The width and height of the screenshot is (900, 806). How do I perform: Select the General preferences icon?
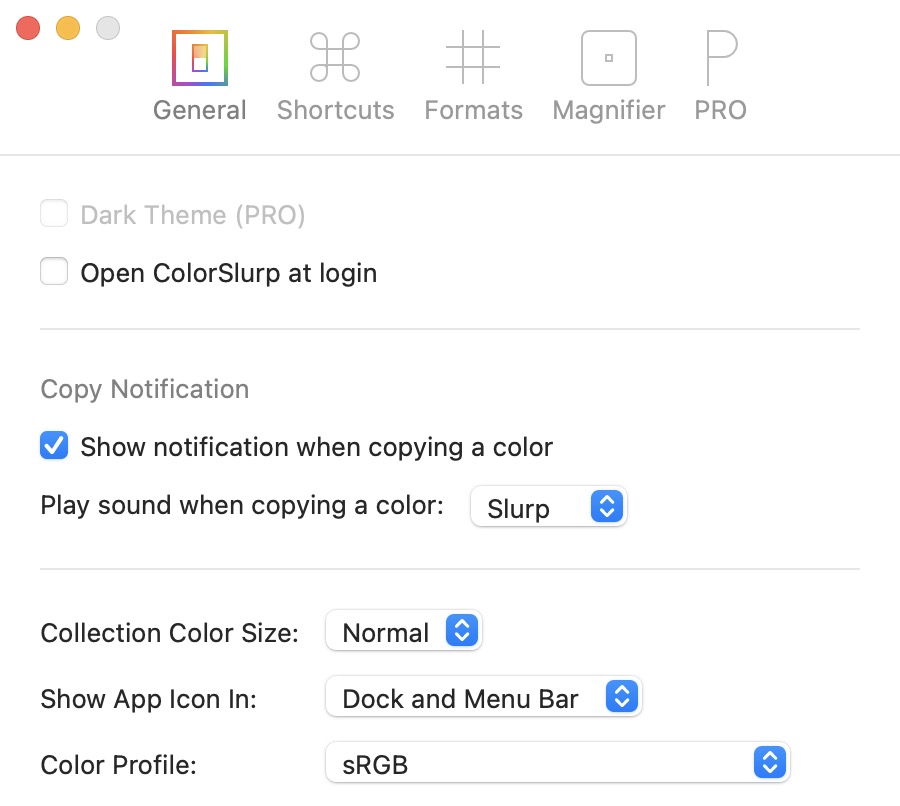tap(200, 57)
